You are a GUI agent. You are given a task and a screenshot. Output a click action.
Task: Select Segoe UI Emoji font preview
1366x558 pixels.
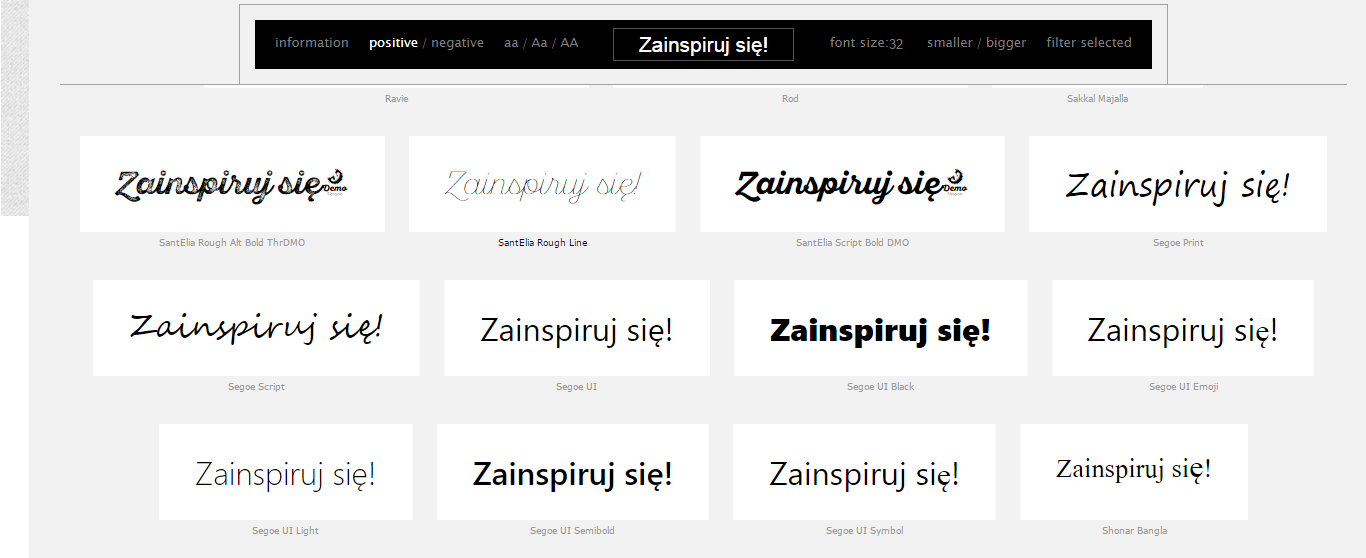tap(1183, 328)
